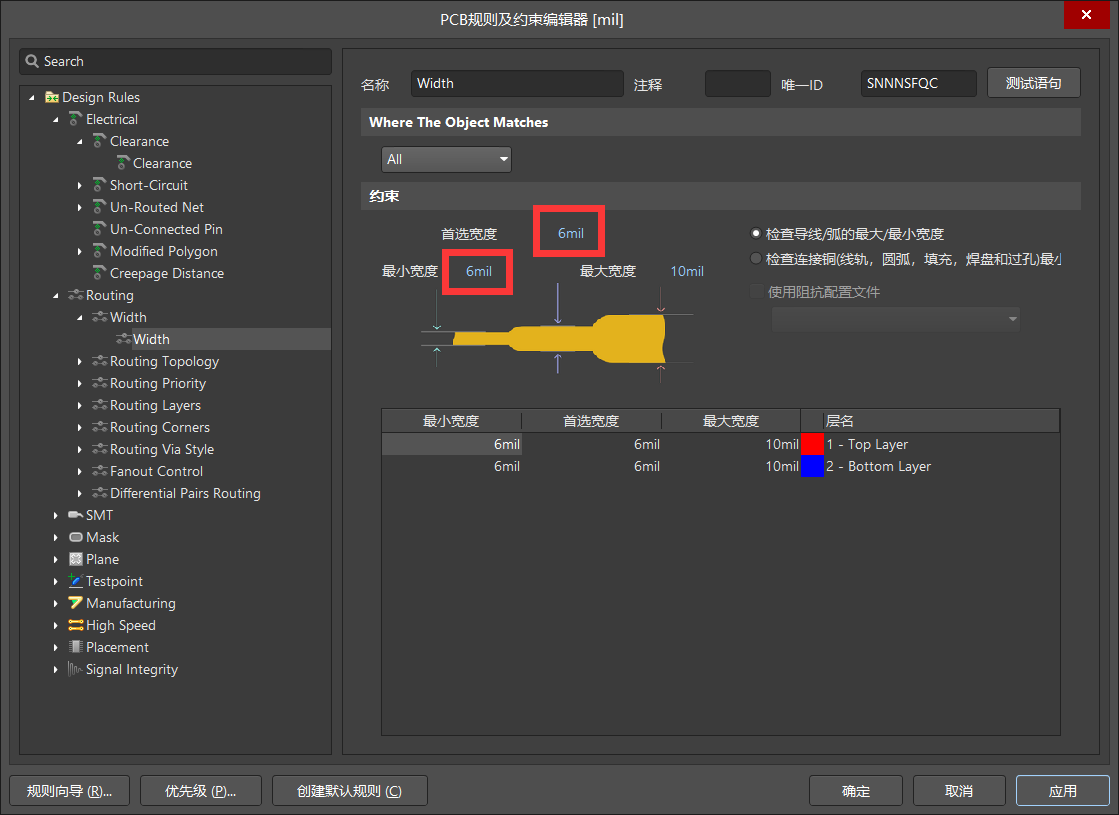Click the 应用 button
Screen dimensions: 1119x815
point(1063,791)
